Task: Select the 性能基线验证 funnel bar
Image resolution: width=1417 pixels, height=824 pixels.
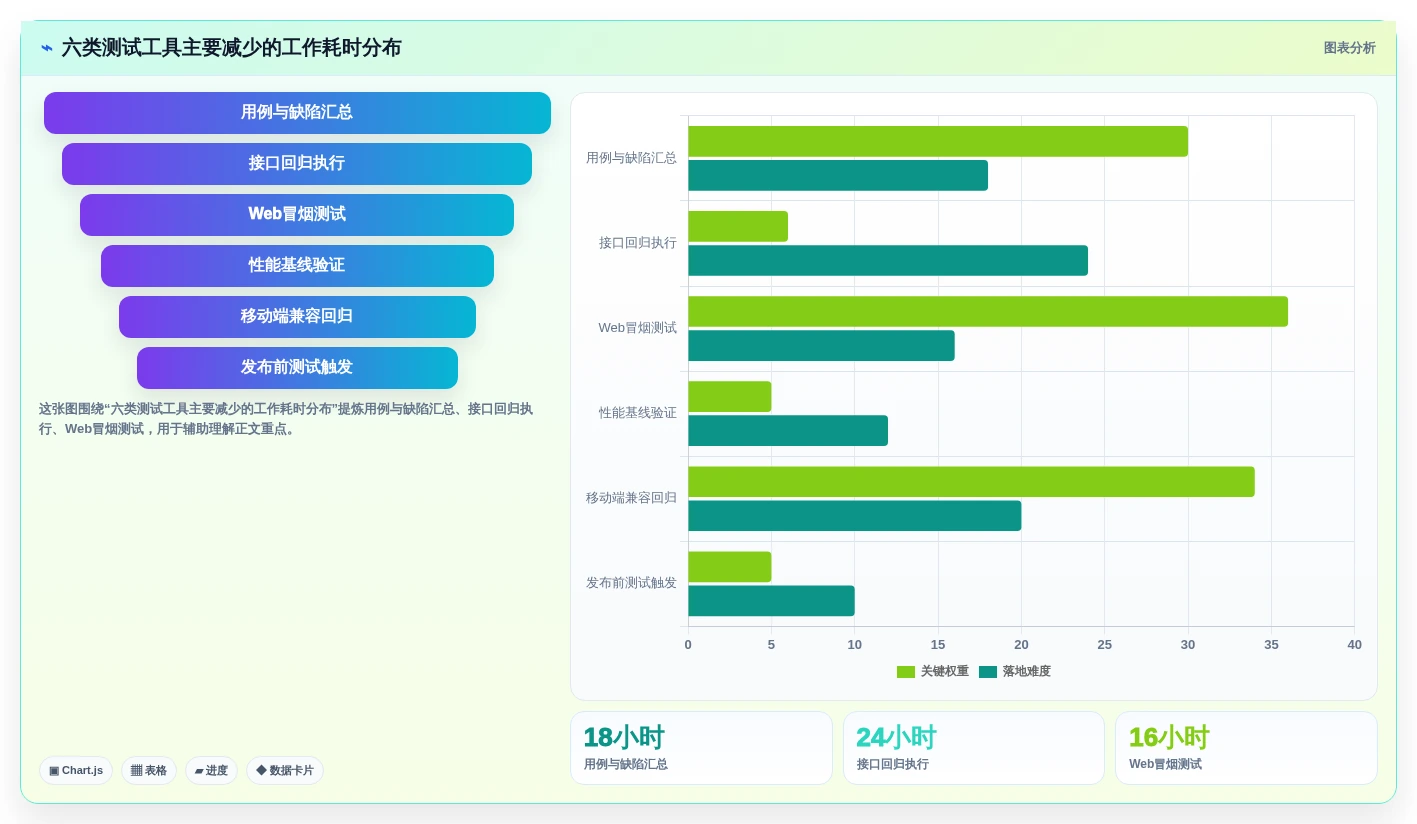Action: 297,266
